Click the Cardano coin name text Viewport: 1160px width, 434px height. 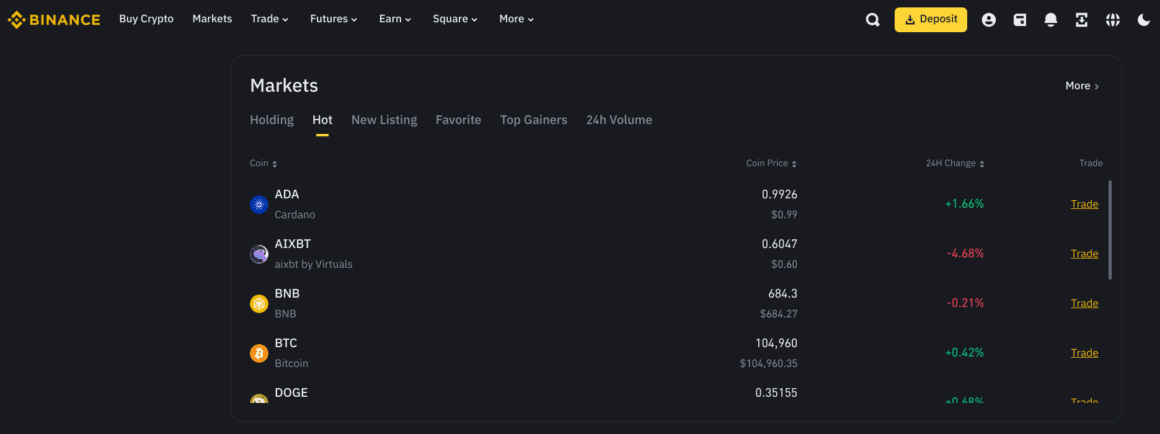tap(295, 215)
